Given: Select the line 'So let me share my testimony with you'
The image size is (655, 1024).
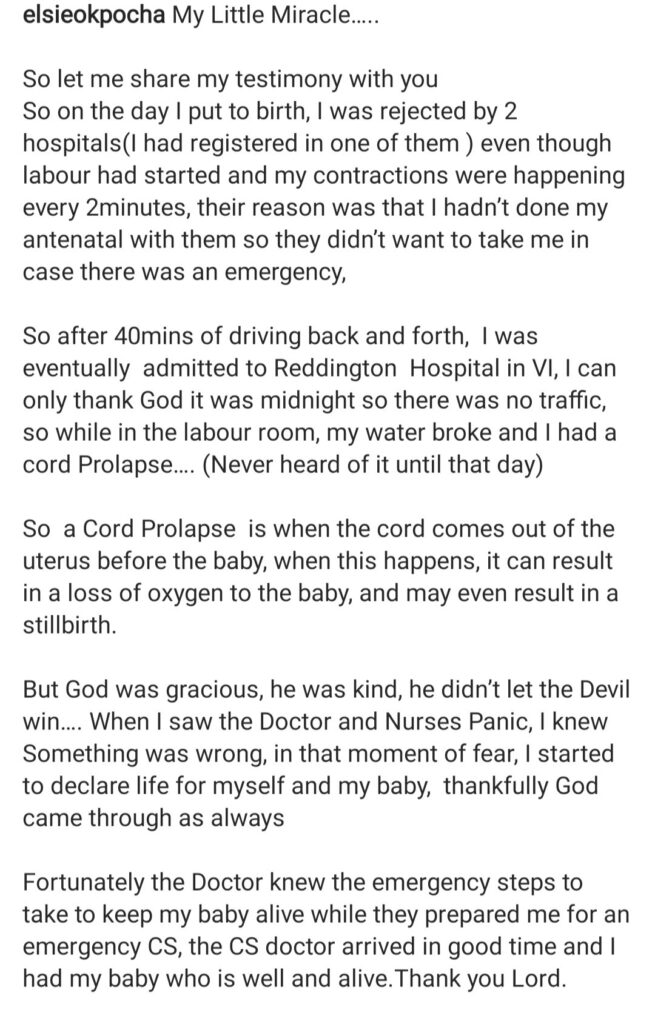Looking at the screenshot, I should 231,79.
